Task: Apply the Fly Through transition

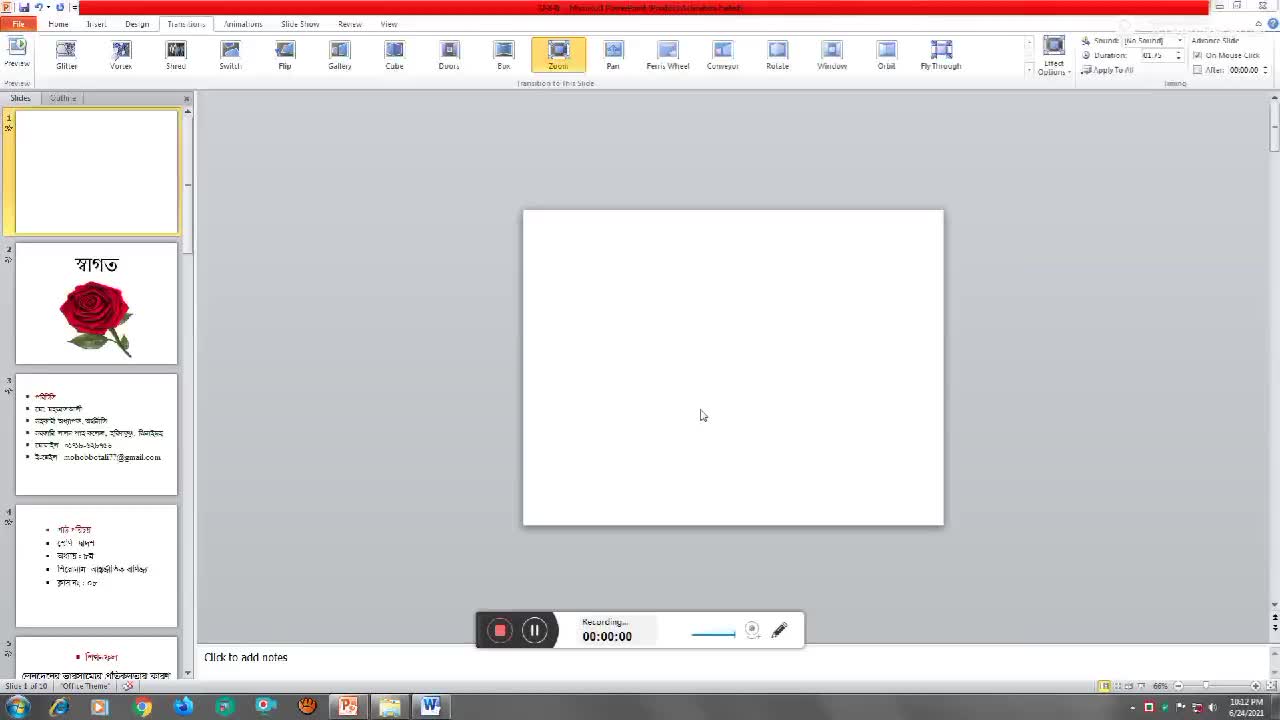Action: (941, 55)
